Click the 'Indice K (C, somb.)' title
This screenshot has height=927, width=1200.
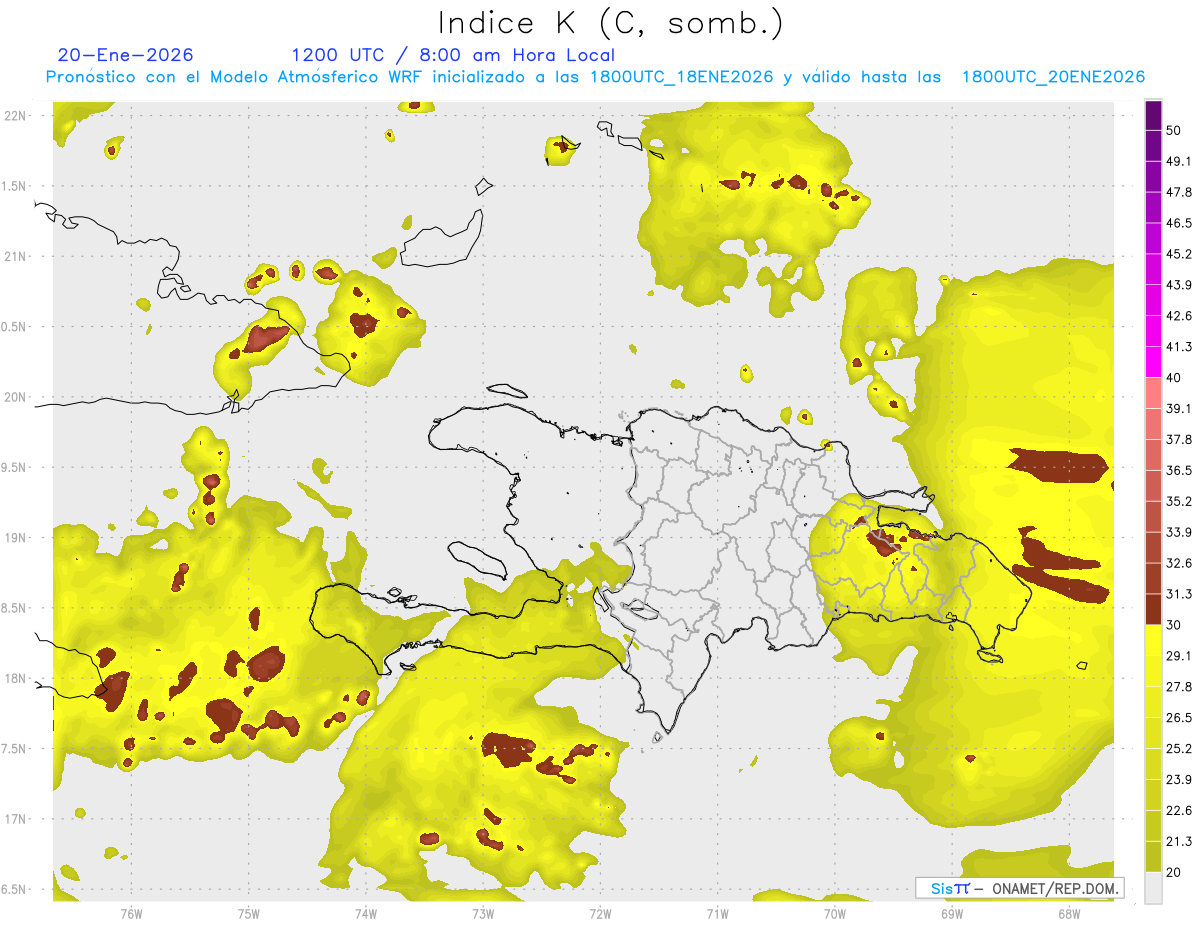click(x=611, y=23)
